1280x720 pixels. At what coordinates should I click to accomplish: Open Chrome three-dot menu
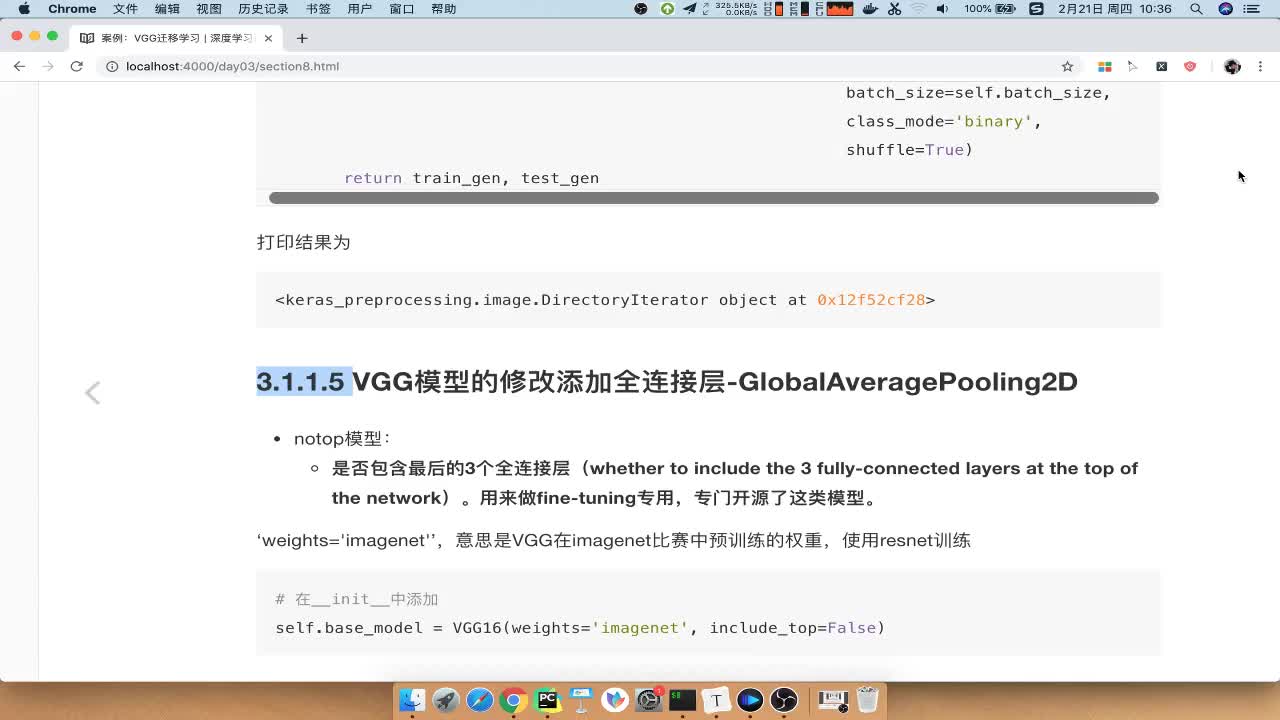click(1260, 66)
